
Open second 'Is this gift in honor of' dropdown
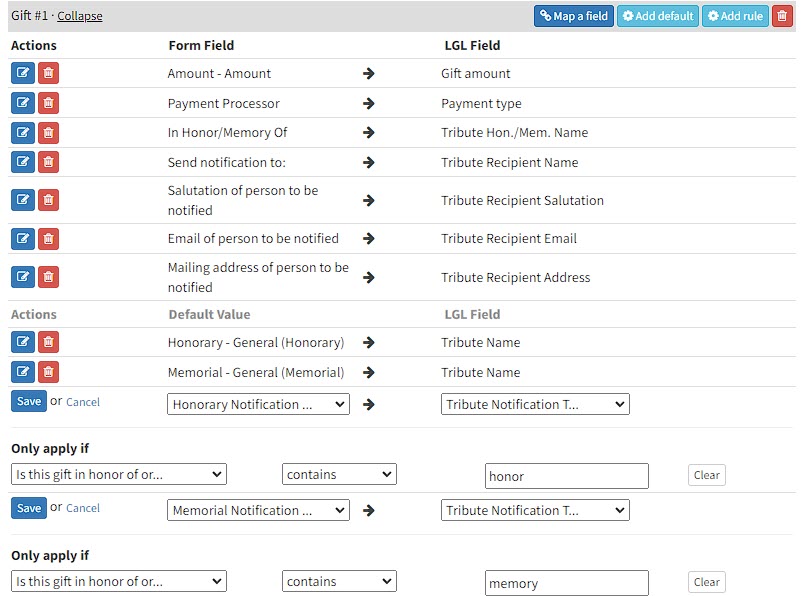point(119,581)
